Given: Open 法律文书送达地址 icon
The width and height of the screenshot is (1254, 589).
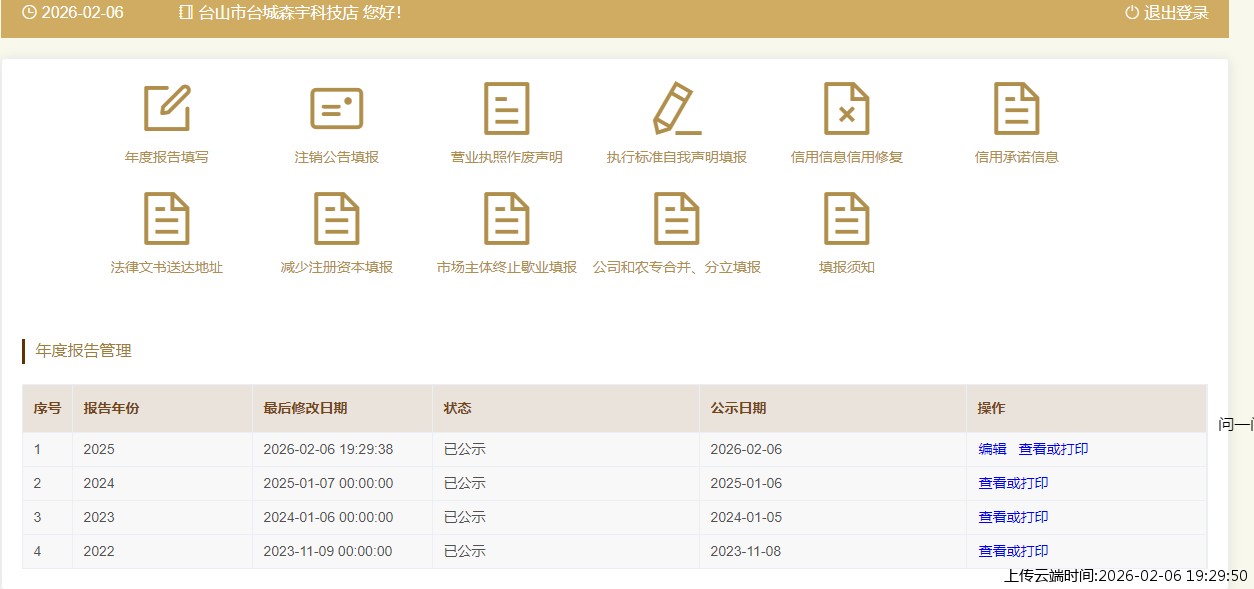Looking at the screenshot, I should pos(167,218).
